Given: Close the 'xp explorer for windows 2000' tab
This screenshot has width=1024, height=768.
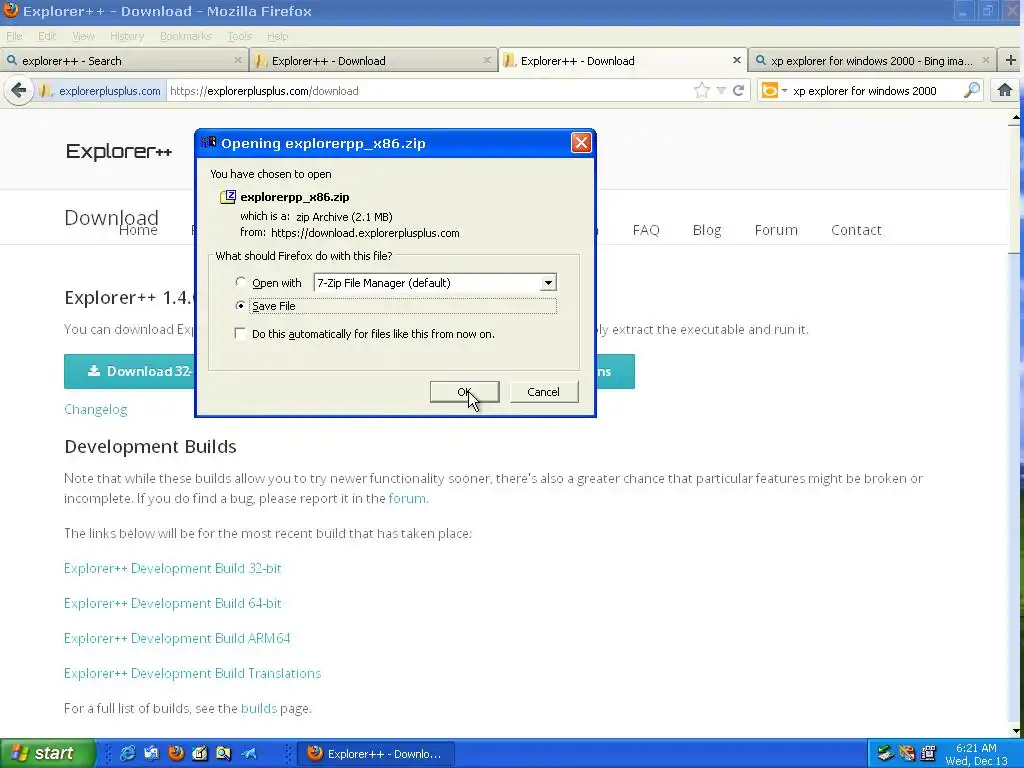Looking at the screenshot, I should click(x=985, y=61).
